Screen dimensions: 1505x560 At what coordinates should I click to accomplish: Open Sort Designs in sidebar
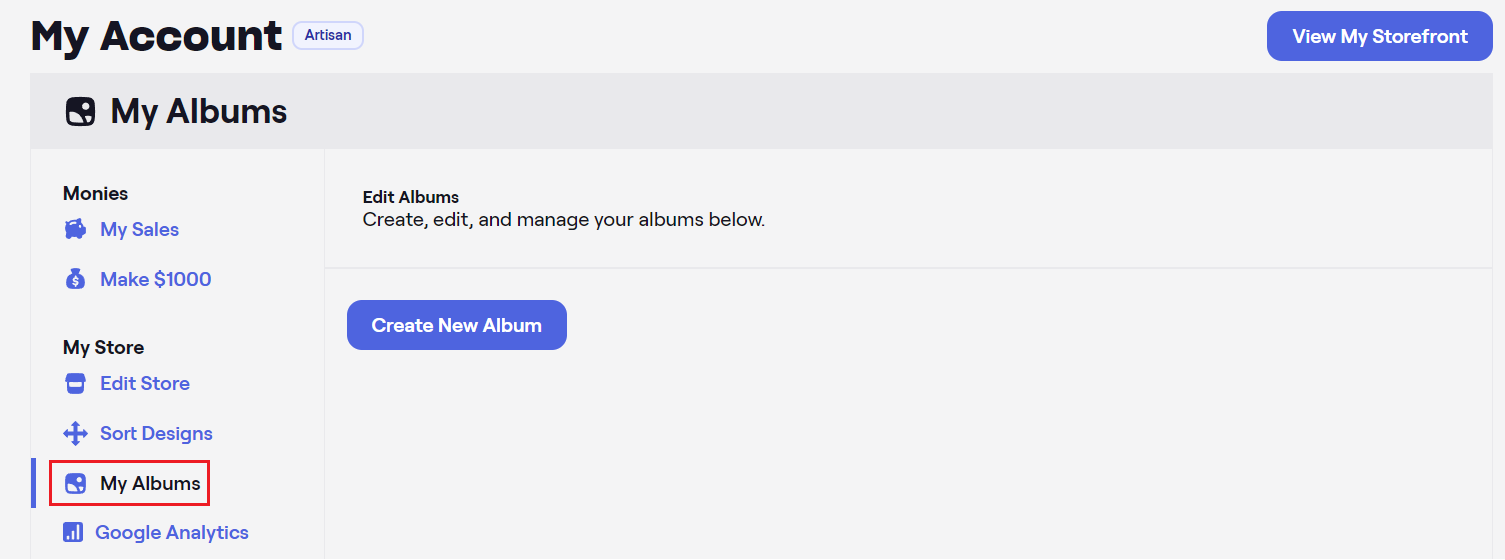(156, 433)
